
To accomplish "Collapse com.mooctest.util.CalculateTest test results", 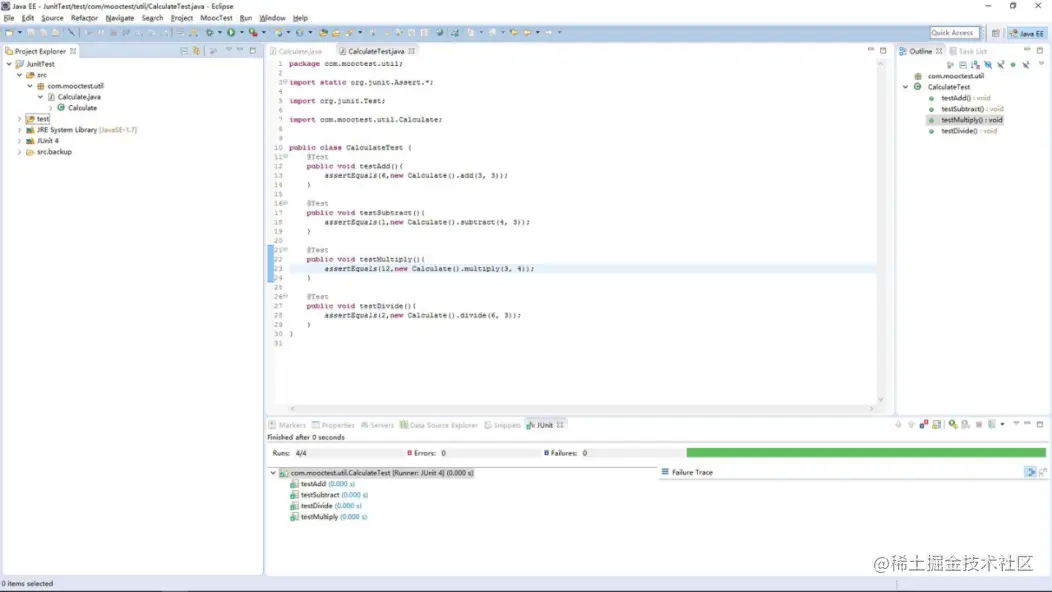I will (x=273, y=473).
